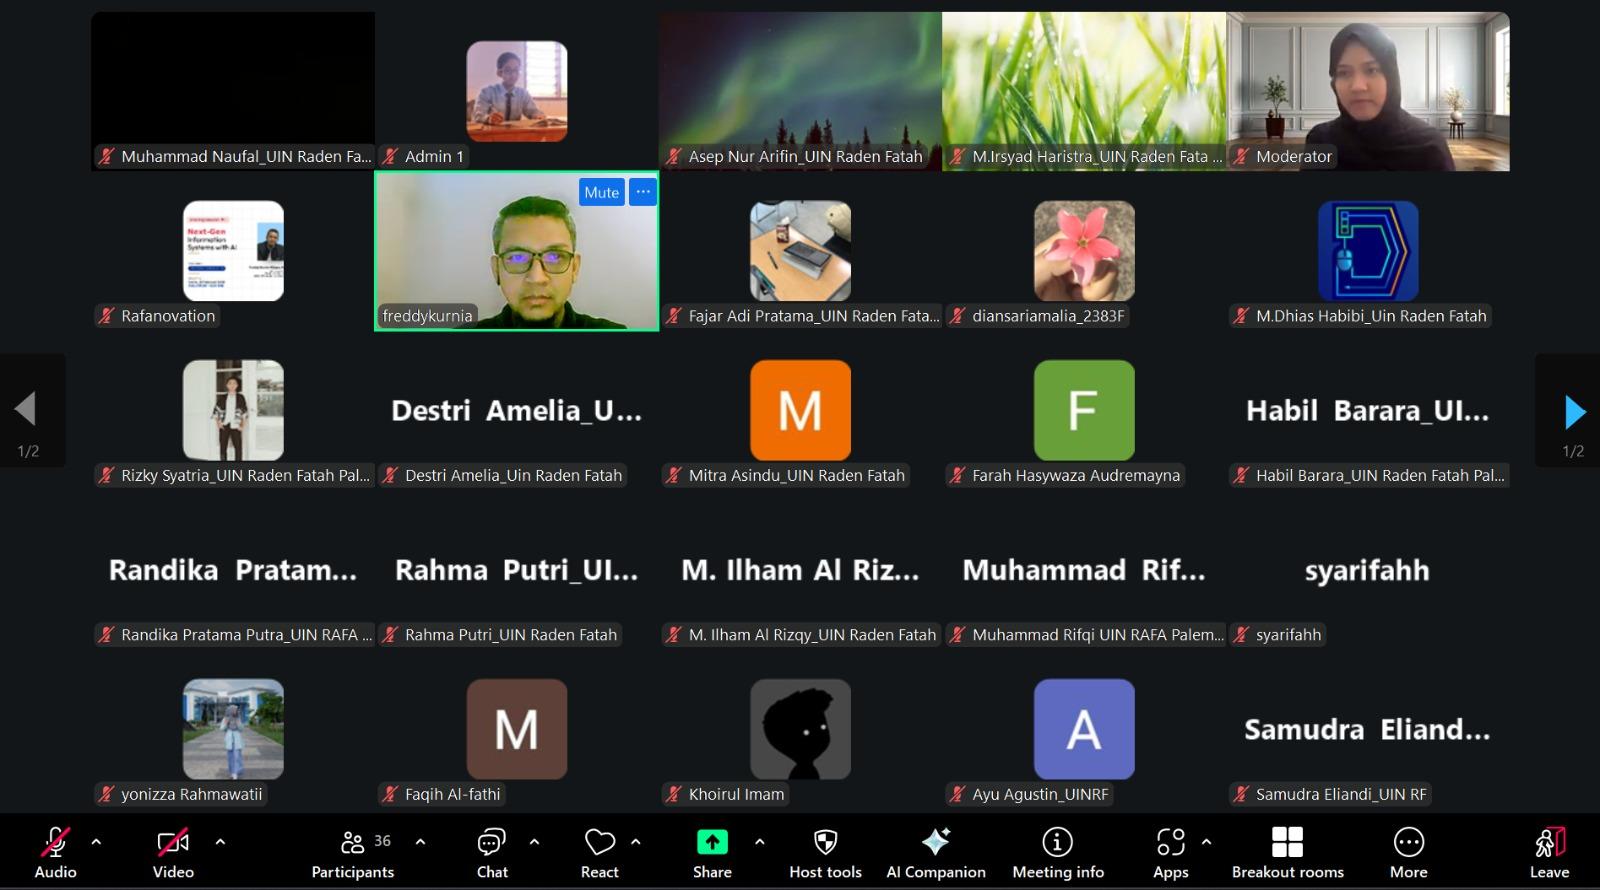Viewport: 1600px width, 890px height.
Task: Mute freddykurnia using the Mute button
Action: pyautogui.click(x=601, y=192)
